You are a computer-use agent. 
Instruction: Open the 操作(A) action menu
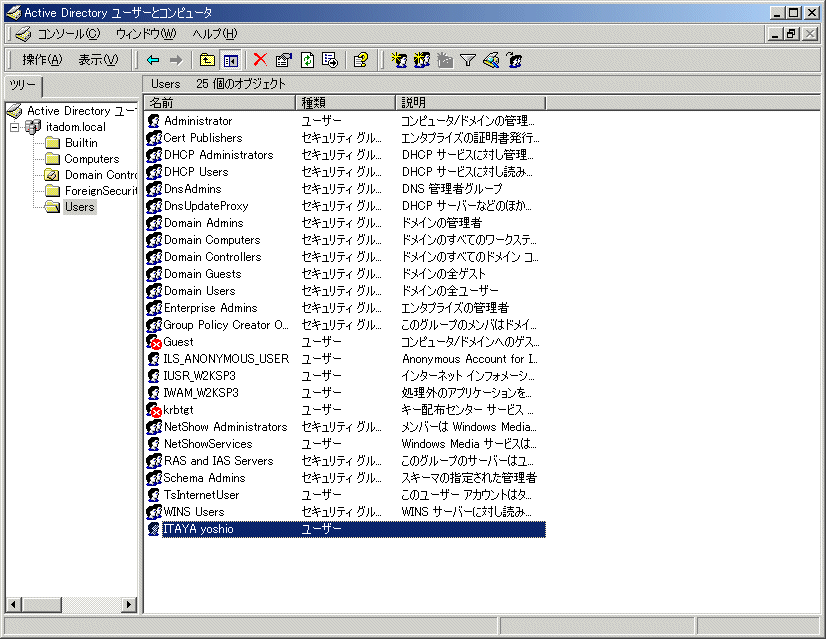42,60
